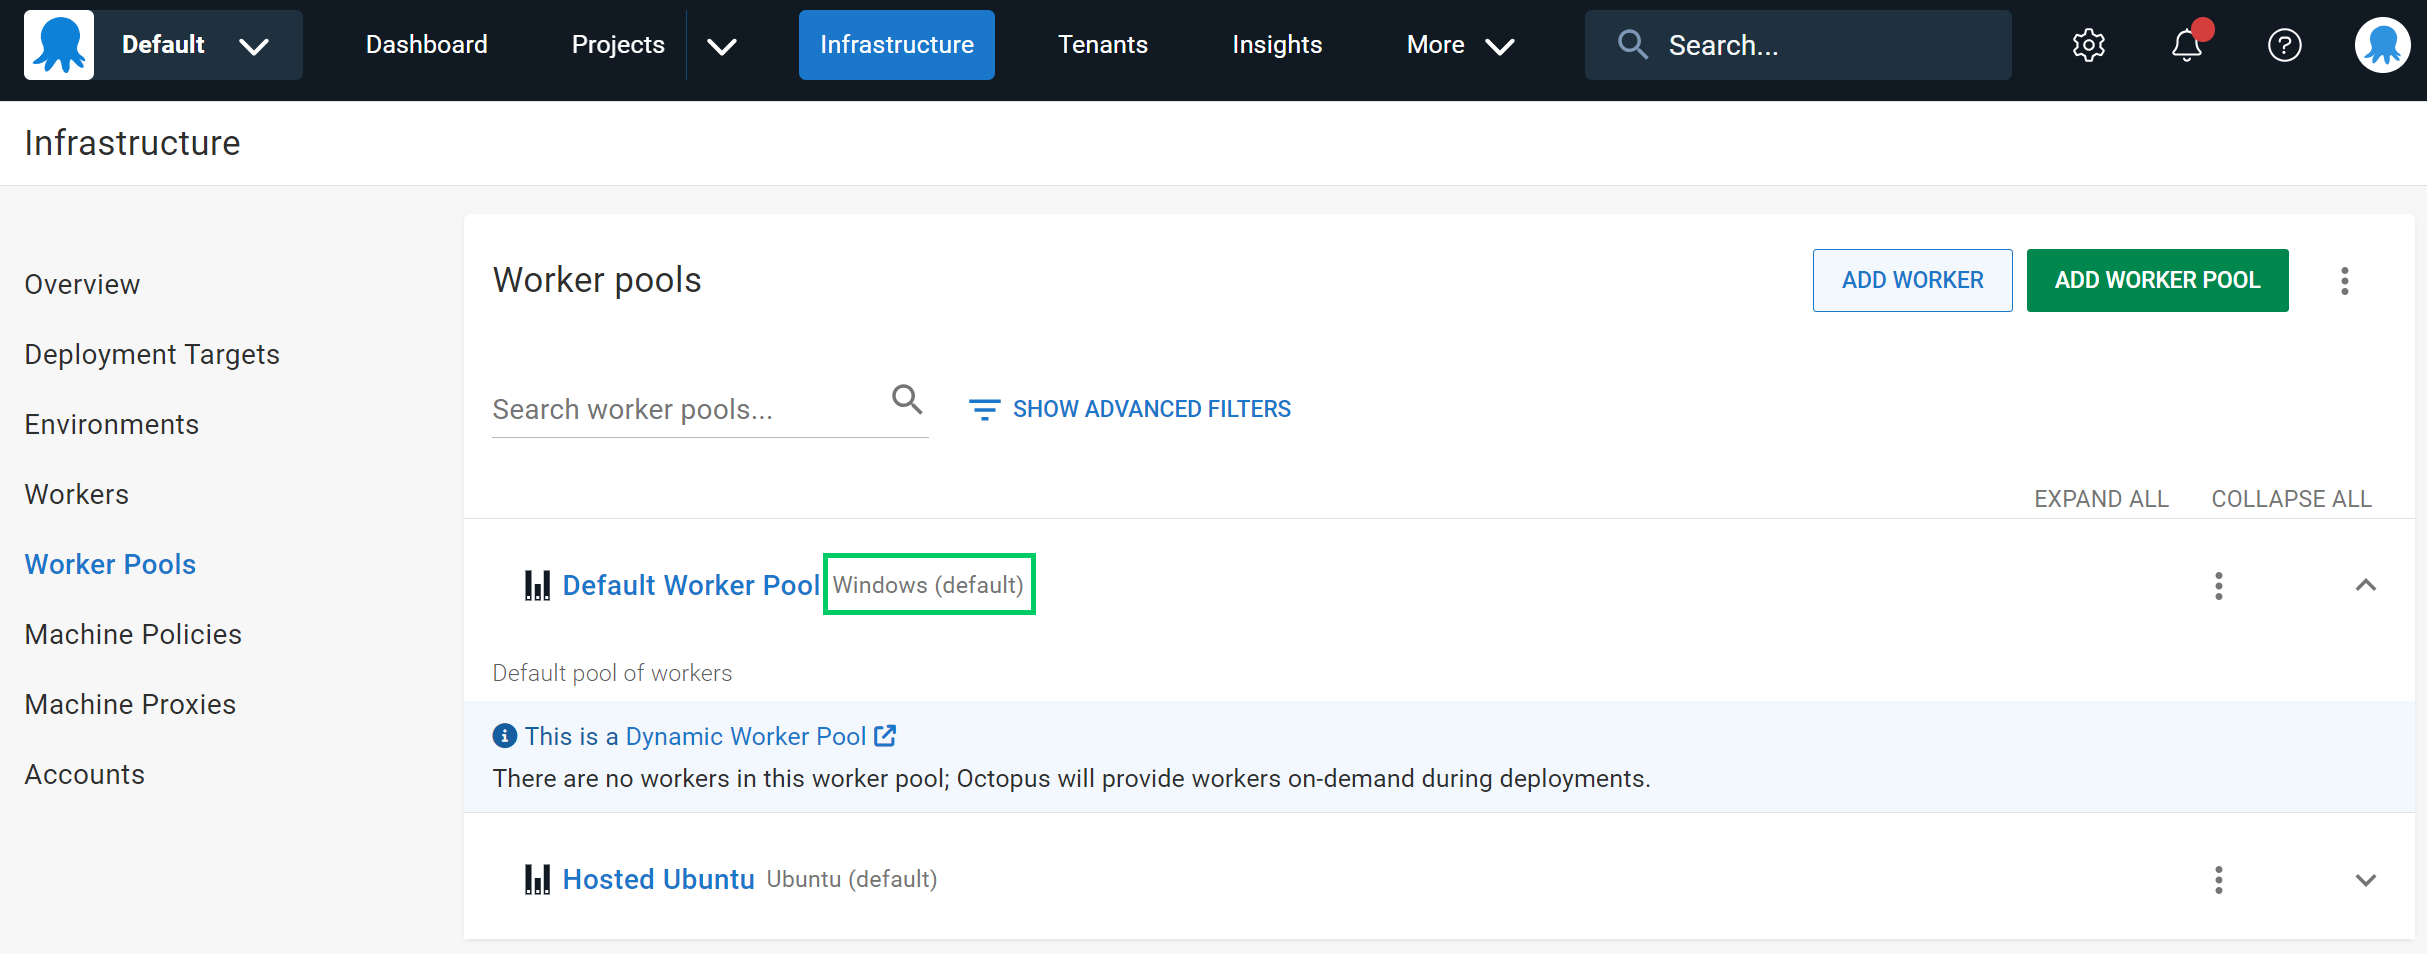The height and width of the screenshot is (954, 2427).
Task: Click the ADD WORKER POOL button
Action: [2157, 280]
